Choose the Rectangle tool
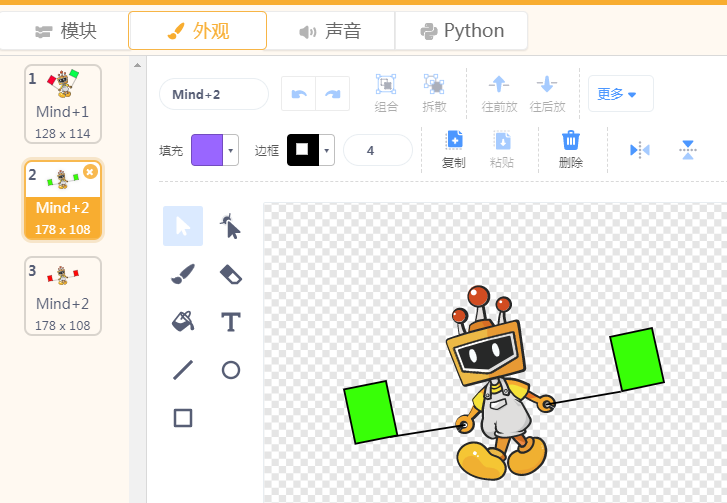The width and height of the screenshot is (727, 503). [183, 418]
